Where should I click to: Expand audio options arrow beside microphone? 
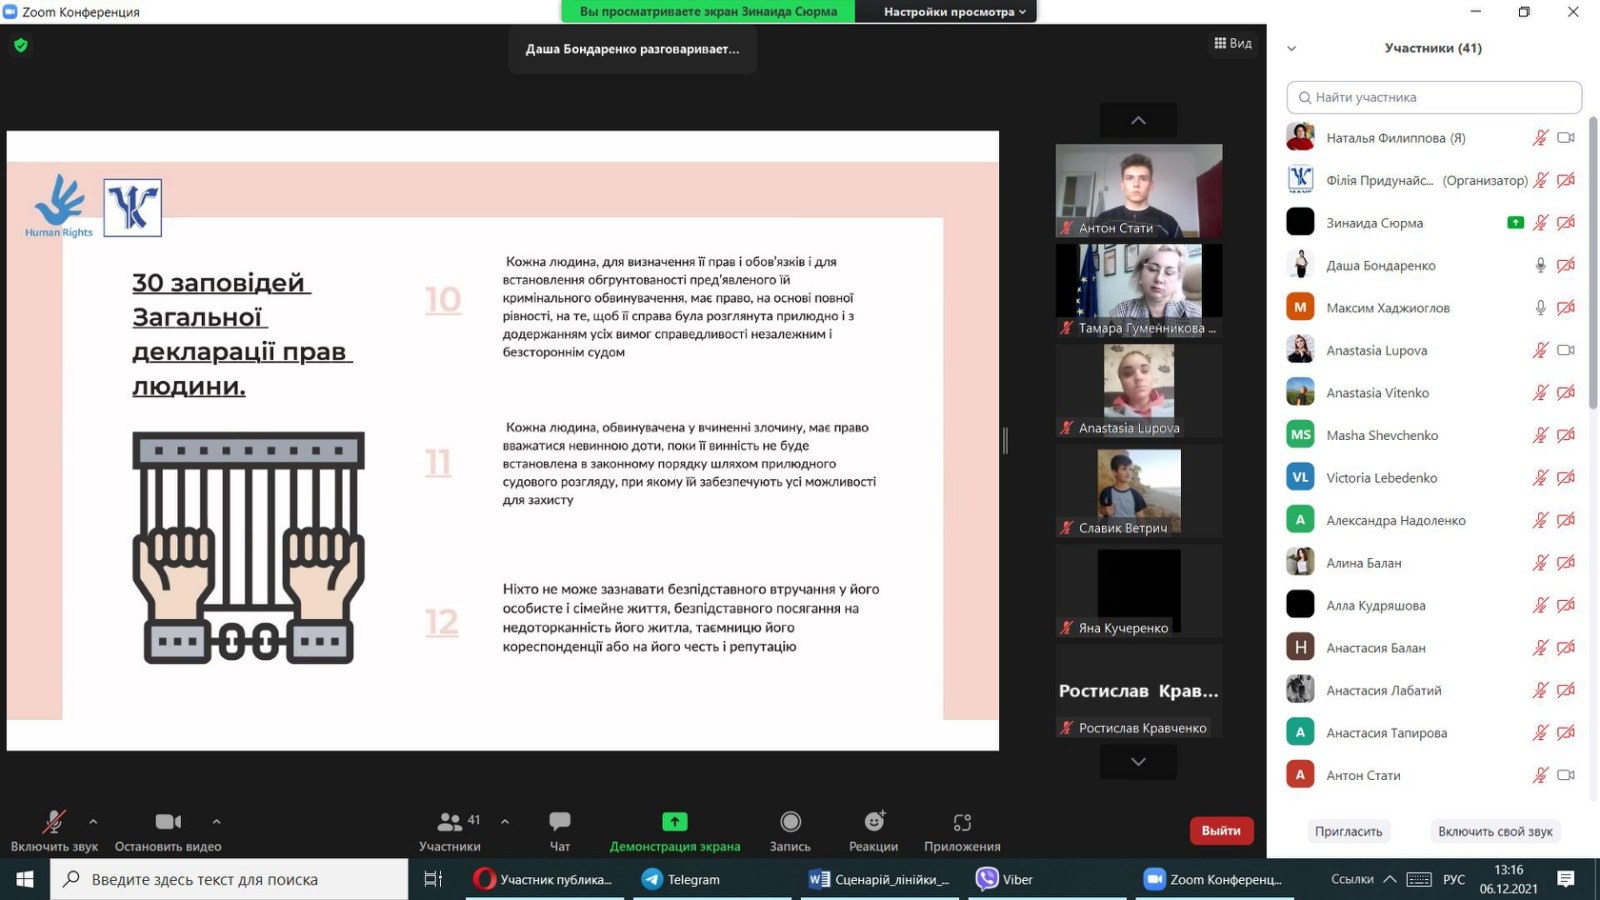point(93,822)
